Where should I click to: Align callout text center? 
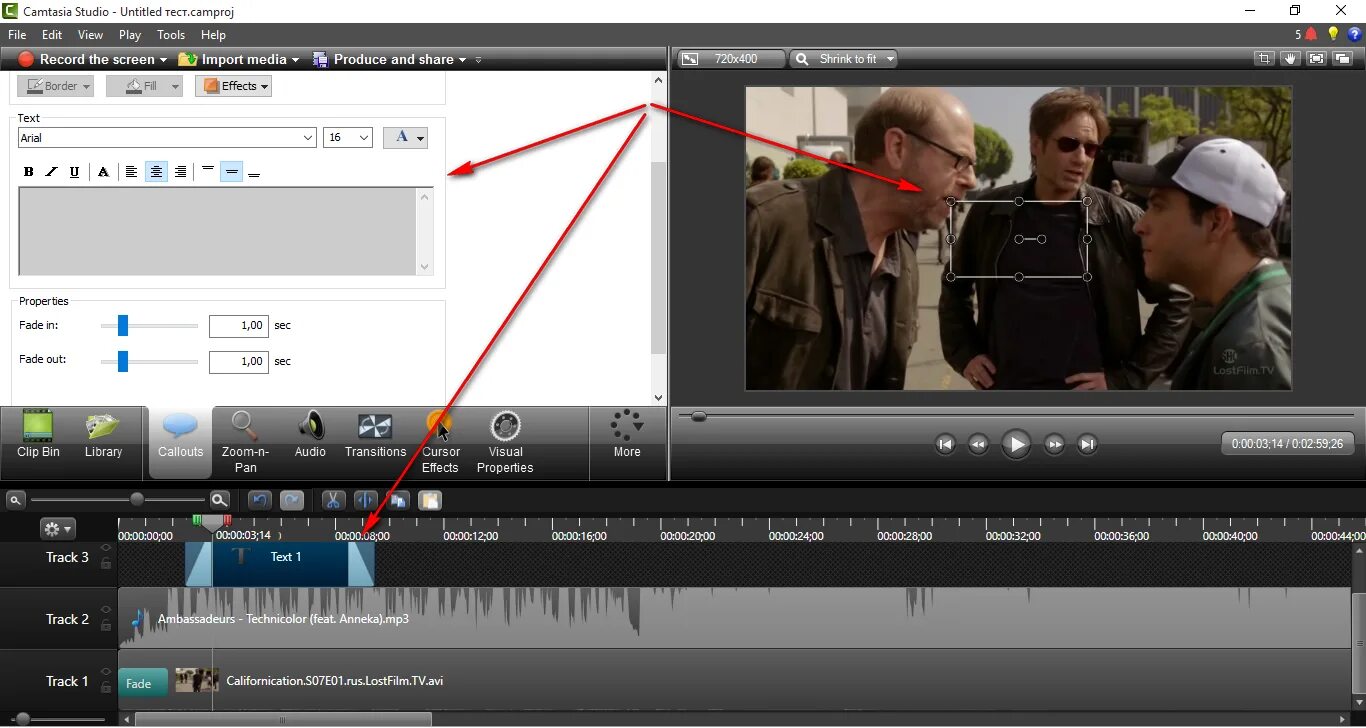156,172
